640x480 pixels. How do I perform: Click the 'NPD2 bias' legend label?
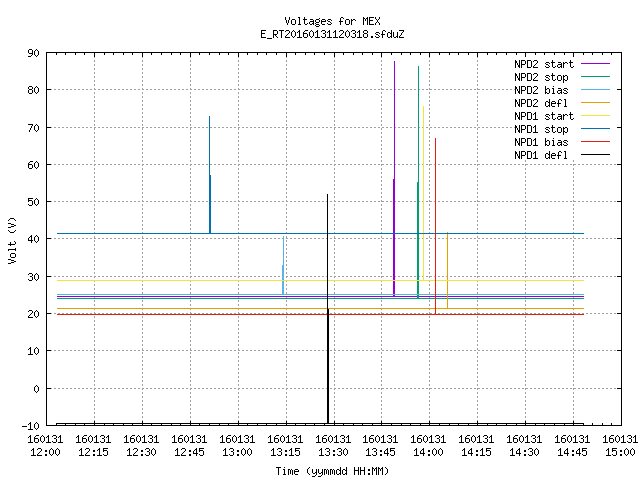pos(541,90)
